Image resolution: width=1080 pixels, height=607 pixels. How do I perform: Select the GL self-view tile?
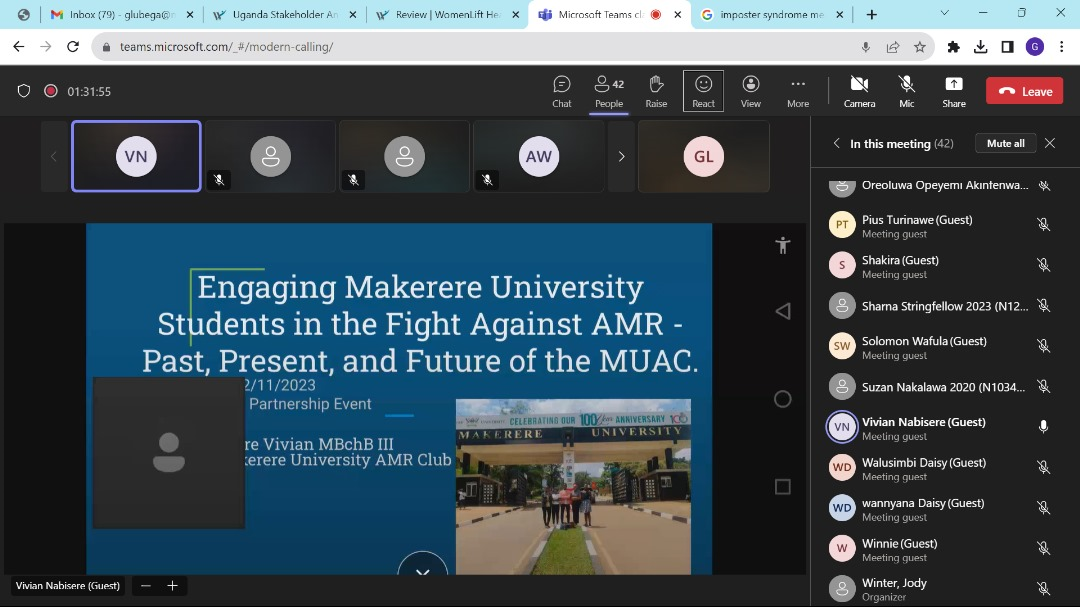[x=703, y=156]
